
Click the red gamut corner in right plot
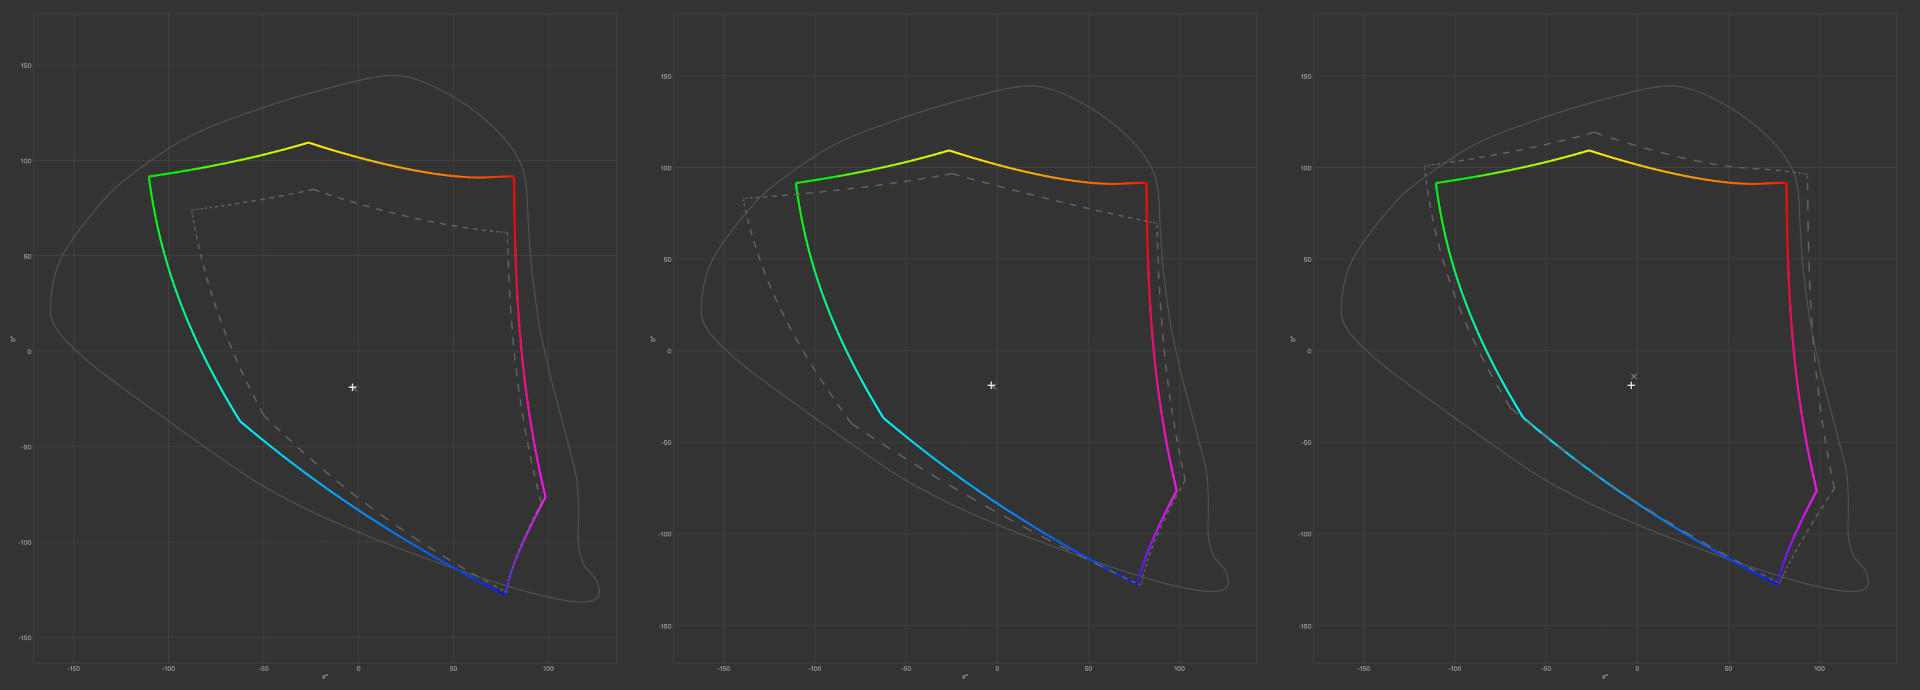pos(1786,183)
